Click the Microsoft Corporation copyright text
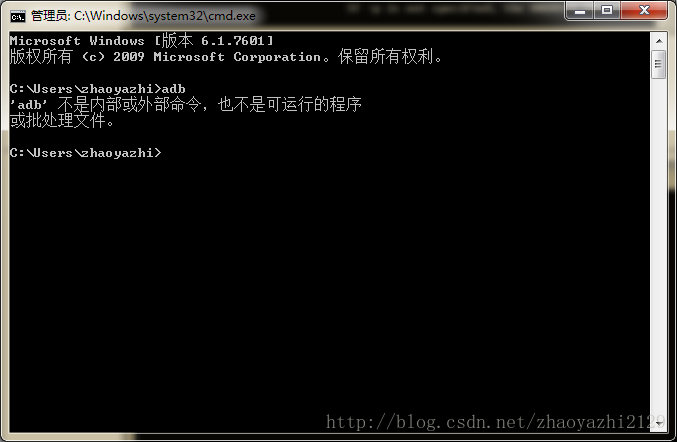Image resolution: width=677 pixels, height=442 pixels. coord(237,57)
